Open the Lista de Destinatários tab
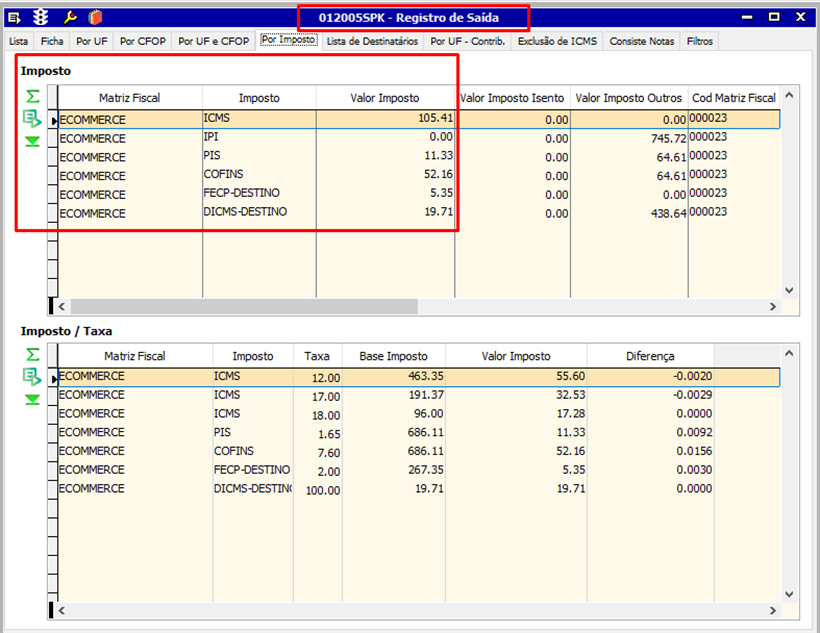820x633 pixels. [x=372, y=41]
